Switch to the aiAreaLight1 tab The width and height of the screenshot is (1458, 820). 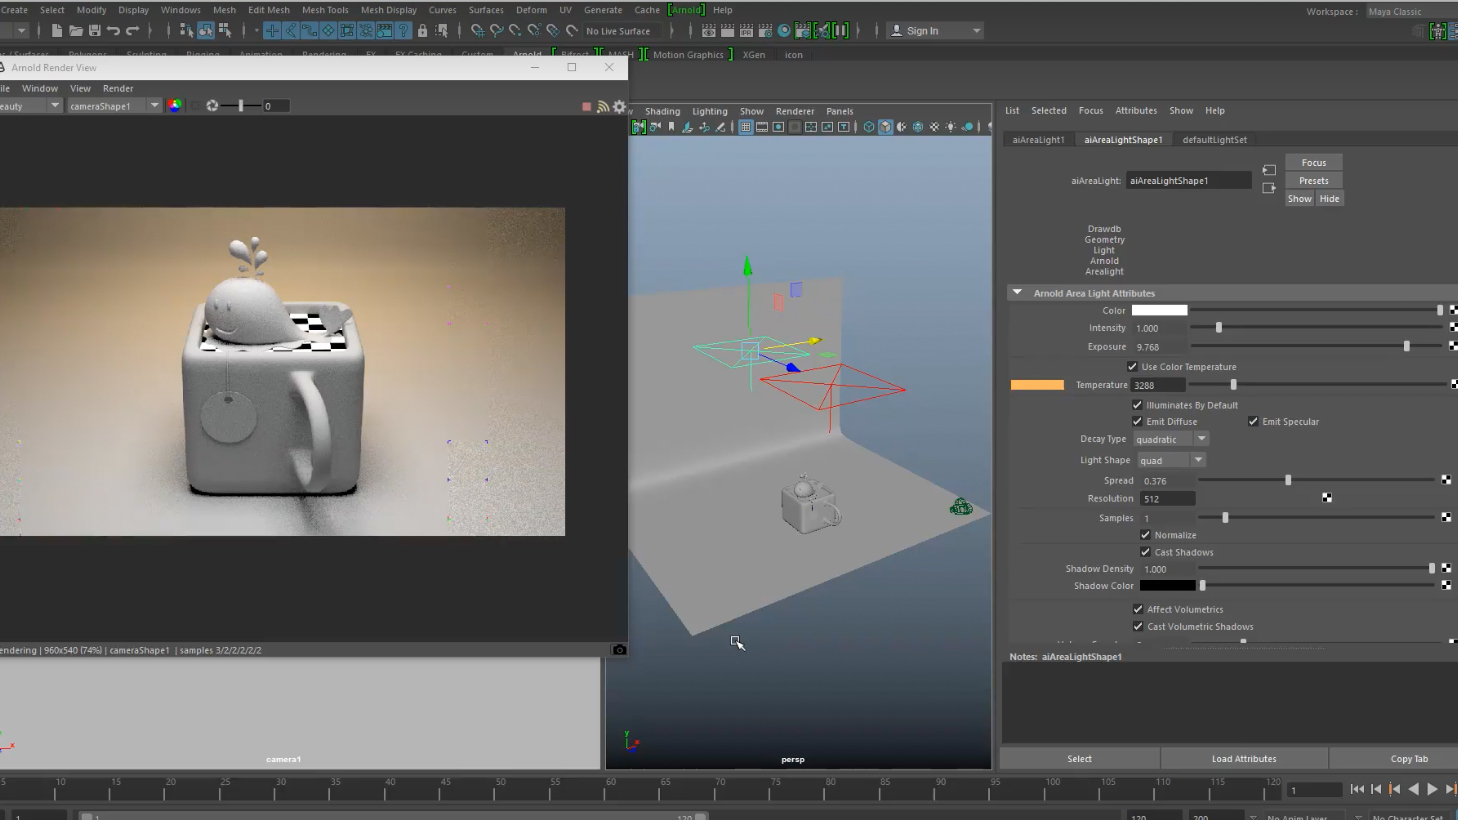coord(1038,140)
